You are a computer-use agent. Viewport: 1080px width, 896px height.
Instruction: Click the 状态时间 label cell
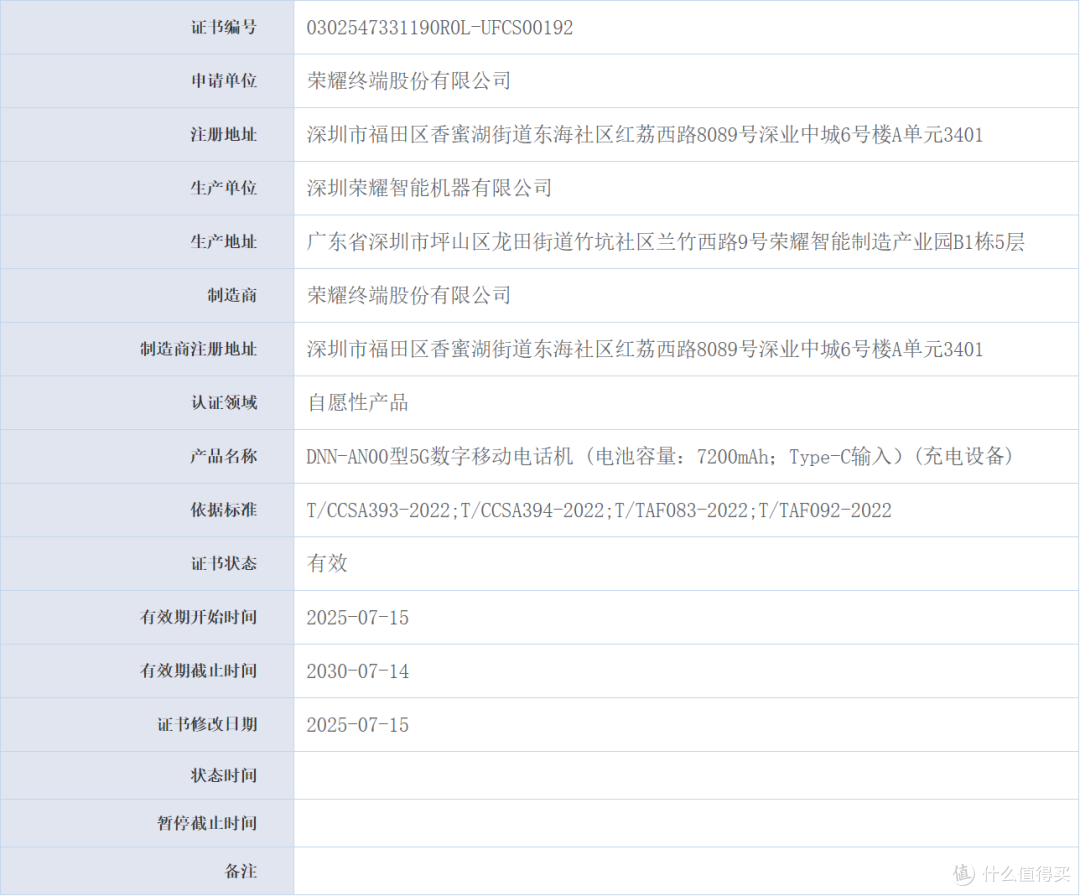click(147, 775)
